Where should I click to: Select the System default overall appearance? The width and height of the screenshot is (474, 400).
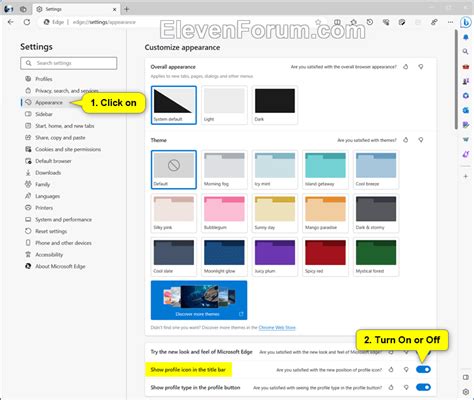pos(174,105)
